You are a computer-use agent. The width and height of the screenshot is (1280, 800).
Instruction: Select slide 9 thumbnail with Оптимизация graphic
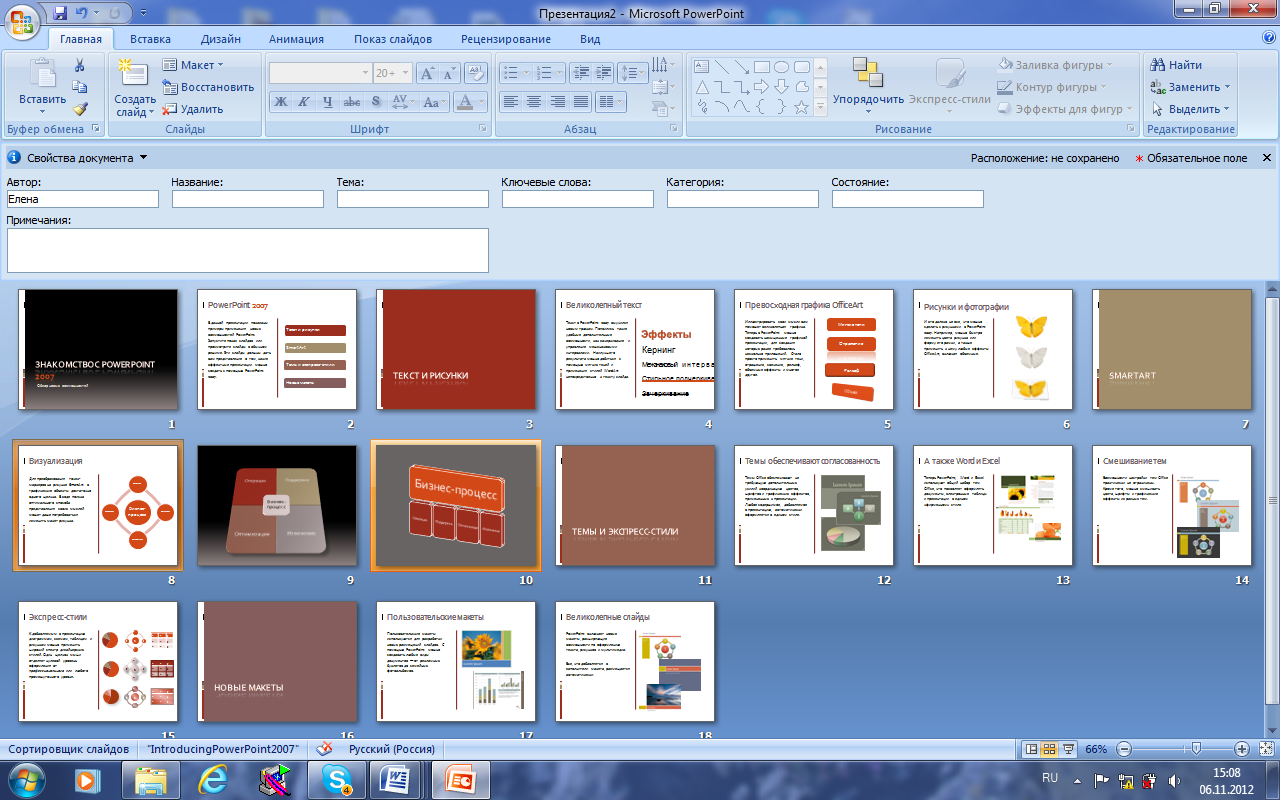pos(277,506)
